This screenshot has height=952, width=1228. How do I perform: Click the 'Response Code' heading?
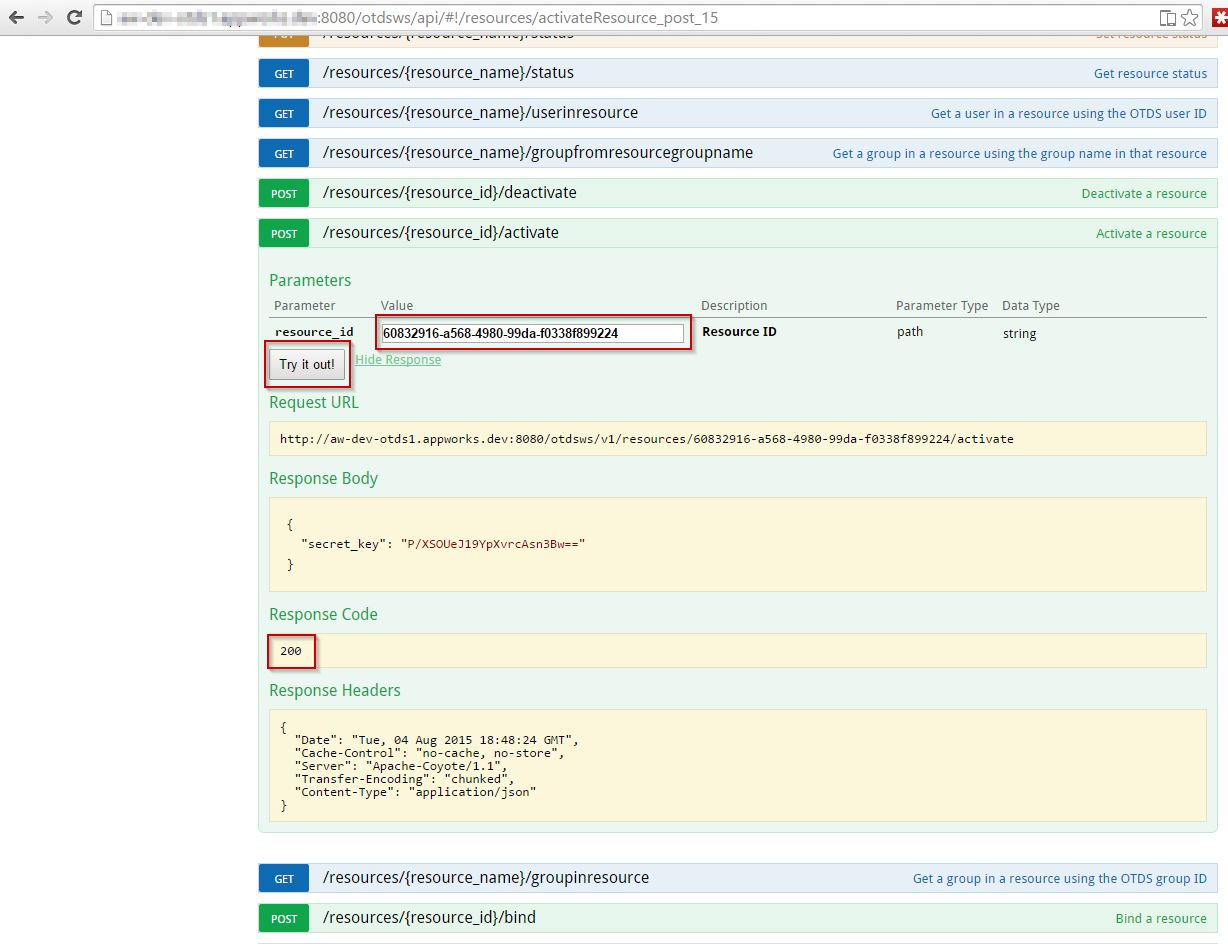[x=323, y=615]
